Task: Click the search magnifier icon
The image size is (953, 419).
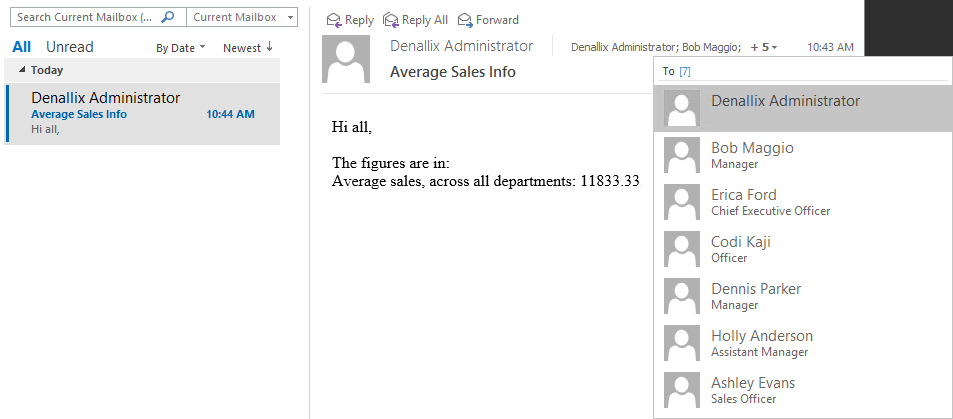Action: coord(168,17)
